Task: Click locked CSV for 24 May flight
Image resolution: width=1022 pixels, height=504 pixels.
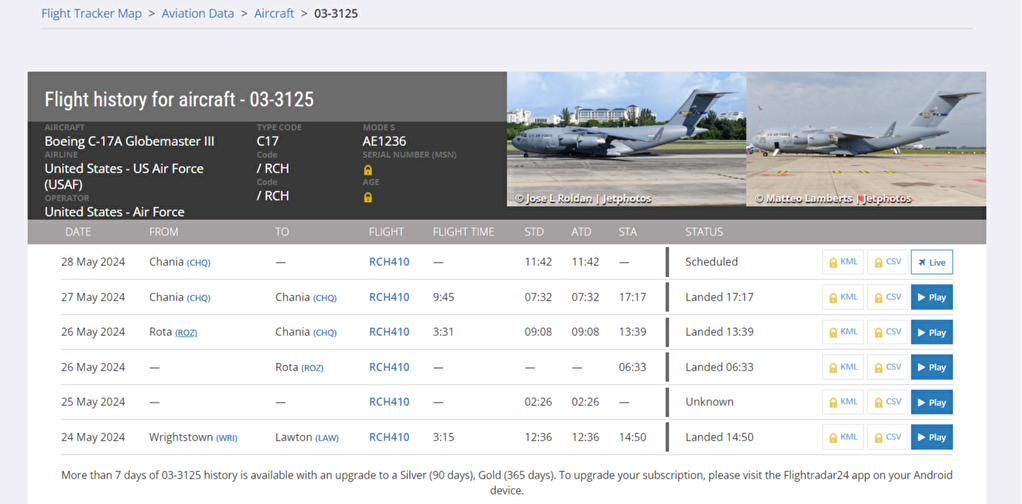Action: click(887, 437)
